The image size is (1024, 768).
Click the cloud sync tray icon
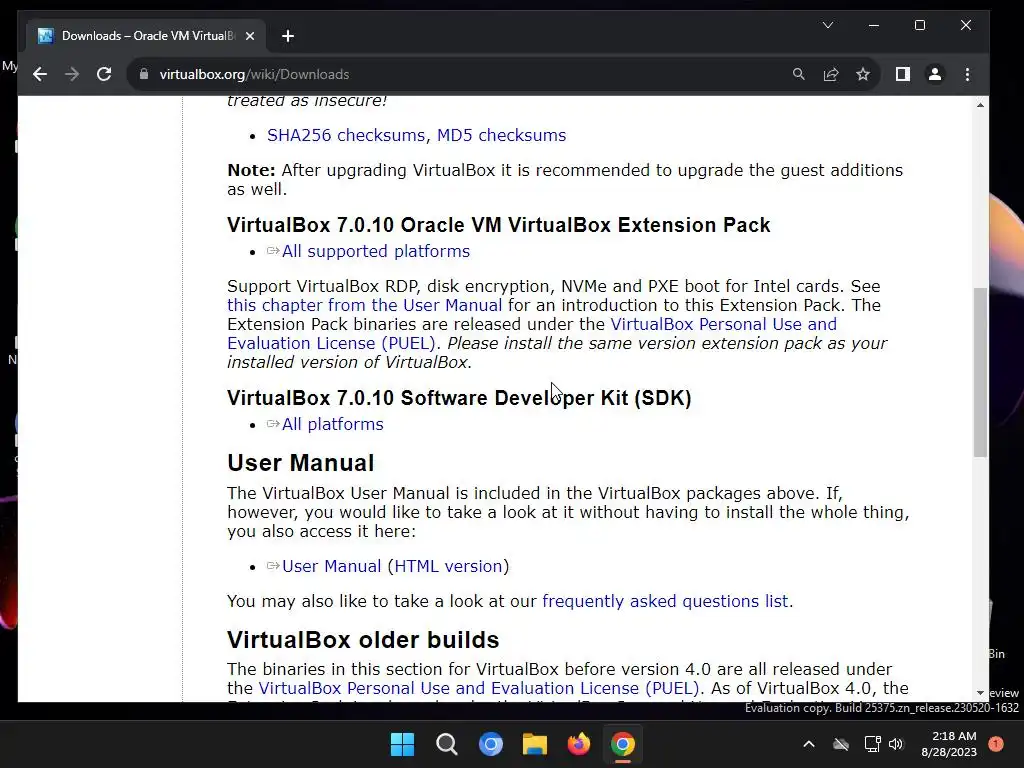841,744
